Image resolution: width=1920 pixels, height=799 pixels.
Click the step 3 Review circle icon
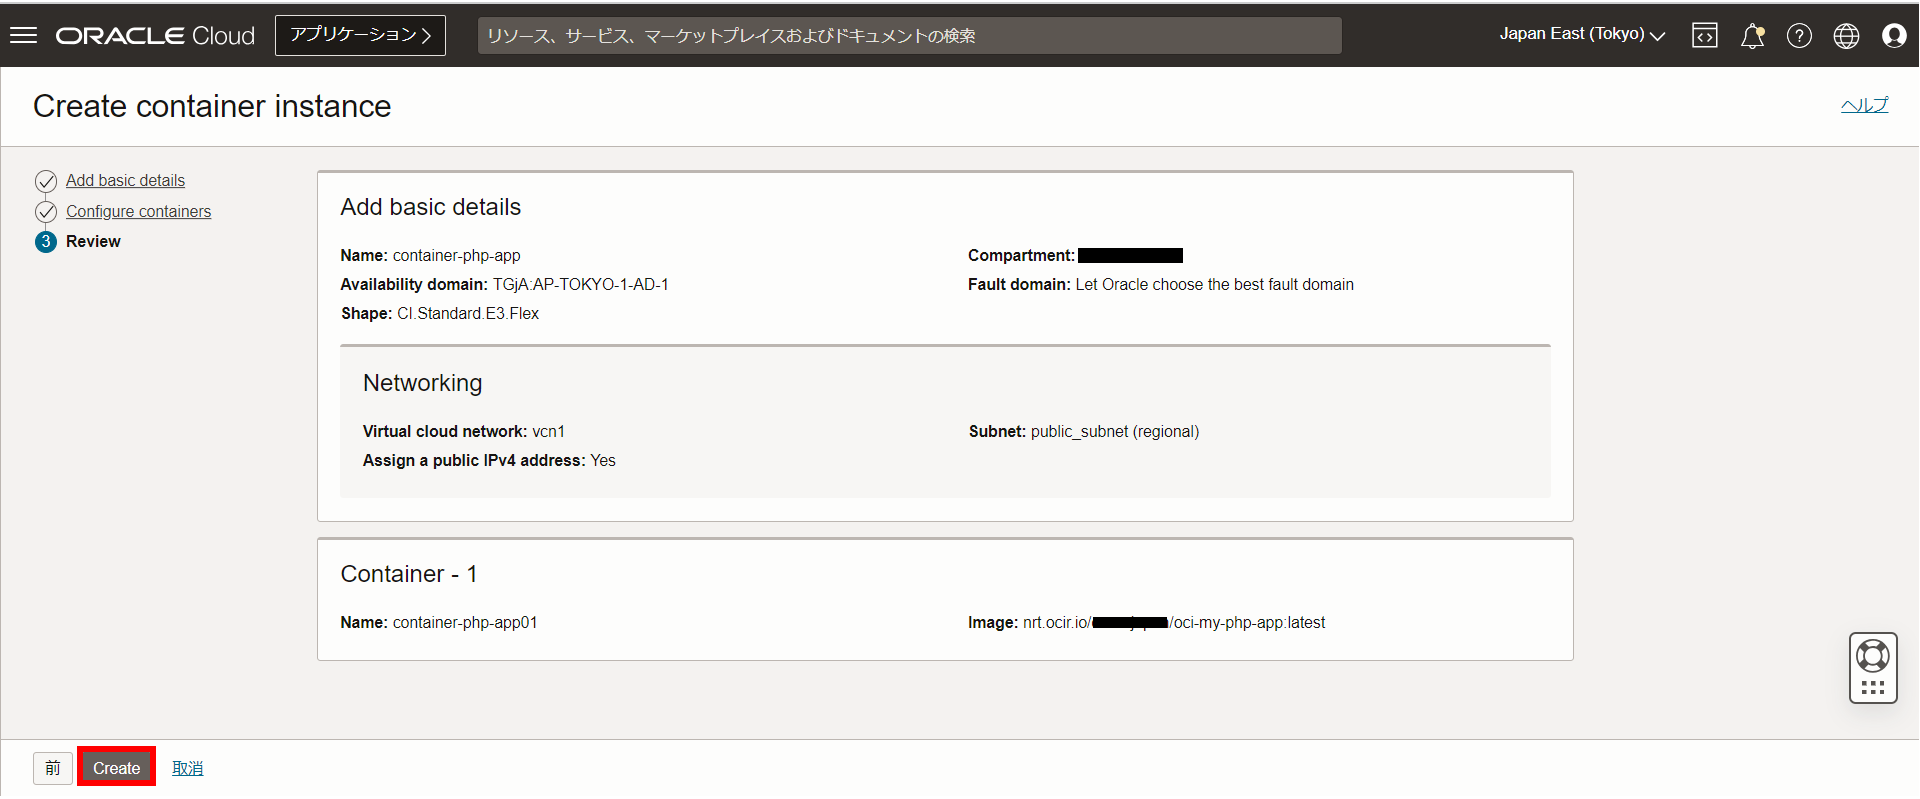[46, 242]
